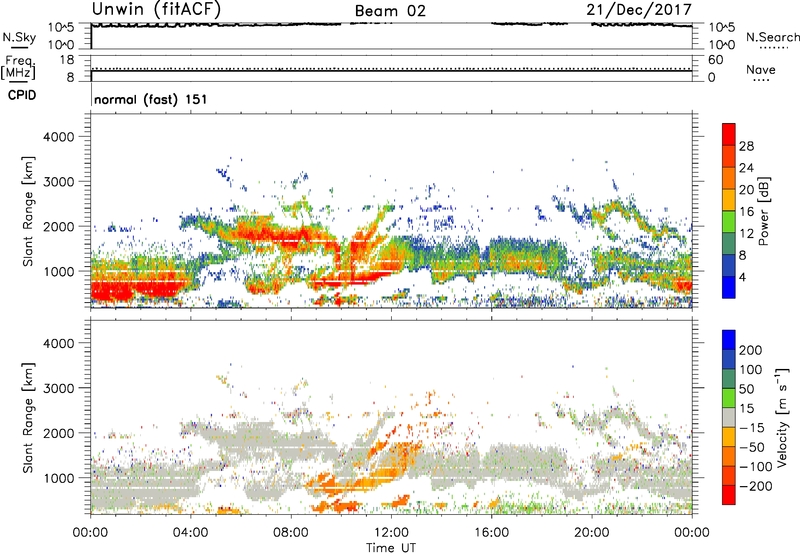The height and width of the screenshot is (554, 800).
Task: Click the 'Power [dB]' colorbar label
Action: pos(763,211)
